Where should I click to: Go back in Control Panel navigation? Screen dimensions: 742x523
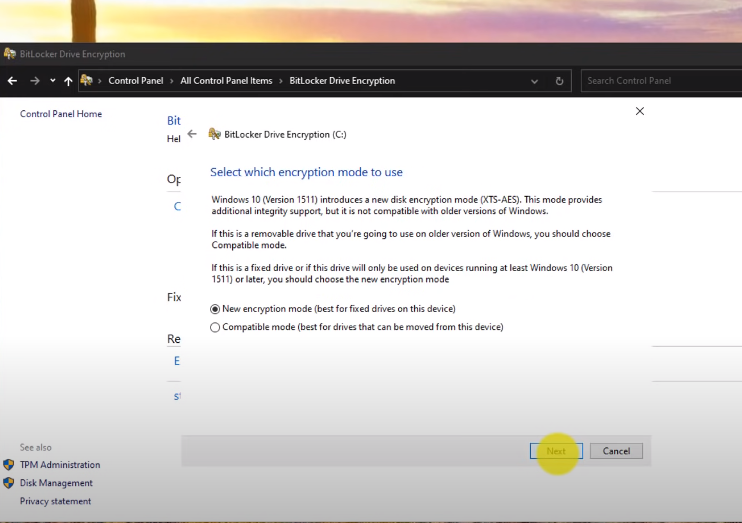(x=12, y=81)
